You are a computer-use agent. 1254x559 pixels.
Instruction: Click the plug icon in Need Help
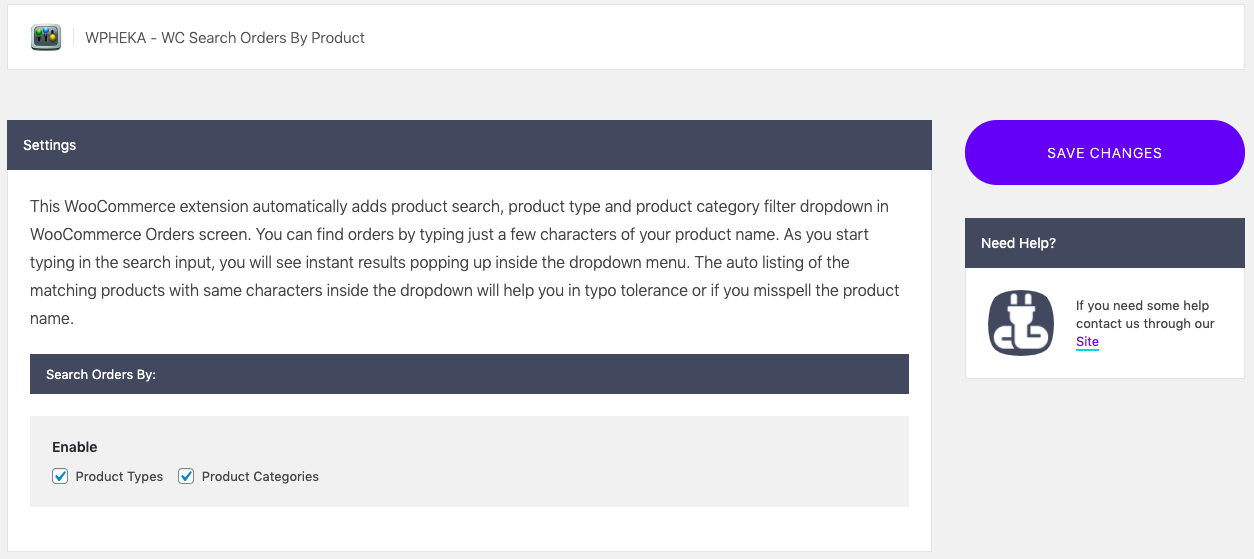click(1021, 323)
